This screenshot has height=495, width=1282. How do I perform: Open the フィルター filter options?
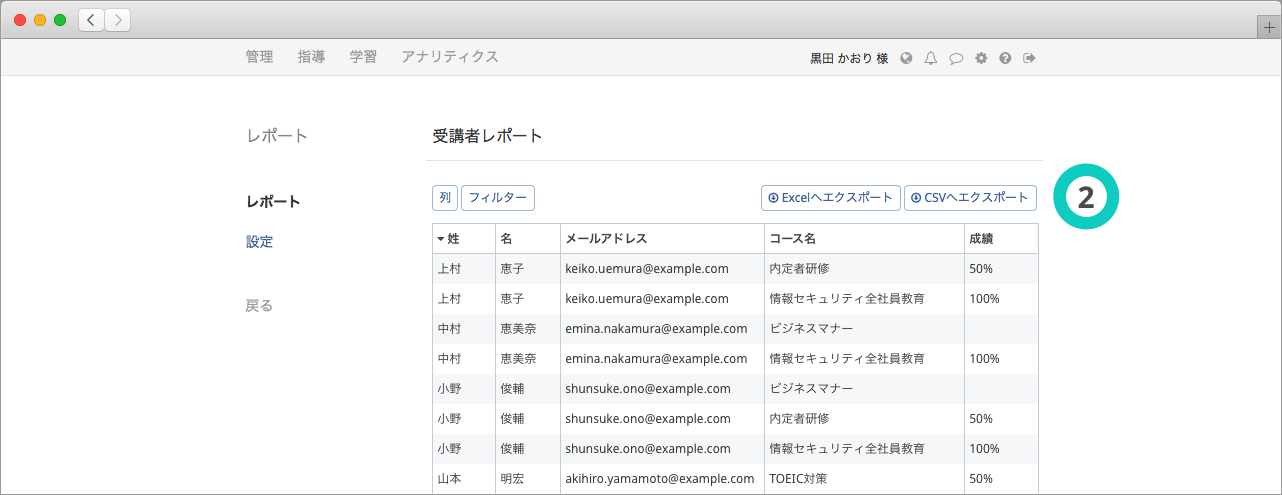498,198
